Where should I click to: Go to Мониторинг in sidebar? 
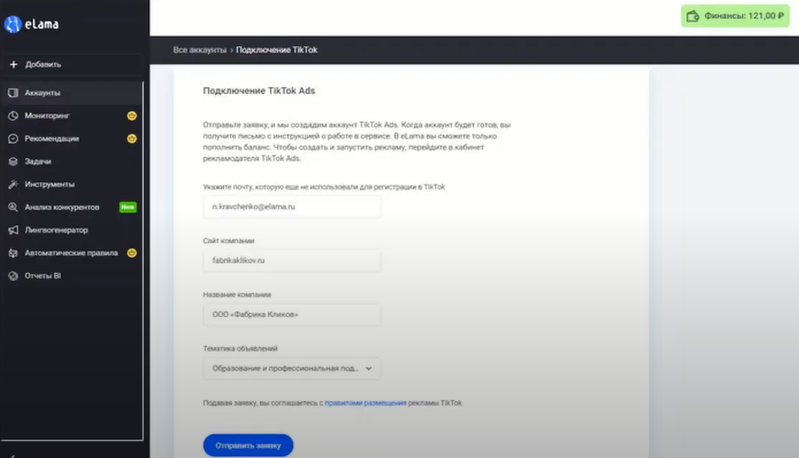[x=71, y=116]
